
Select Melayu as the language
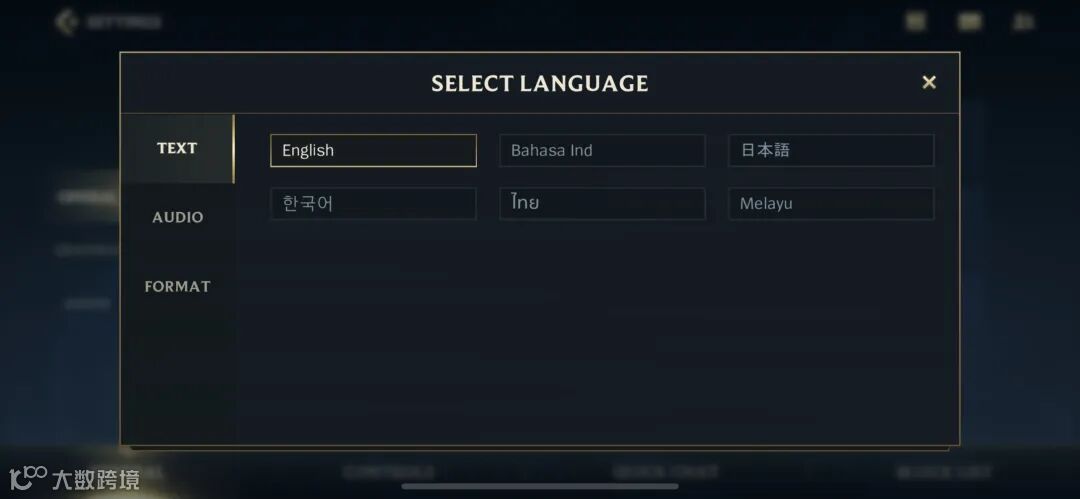(831, 203)
